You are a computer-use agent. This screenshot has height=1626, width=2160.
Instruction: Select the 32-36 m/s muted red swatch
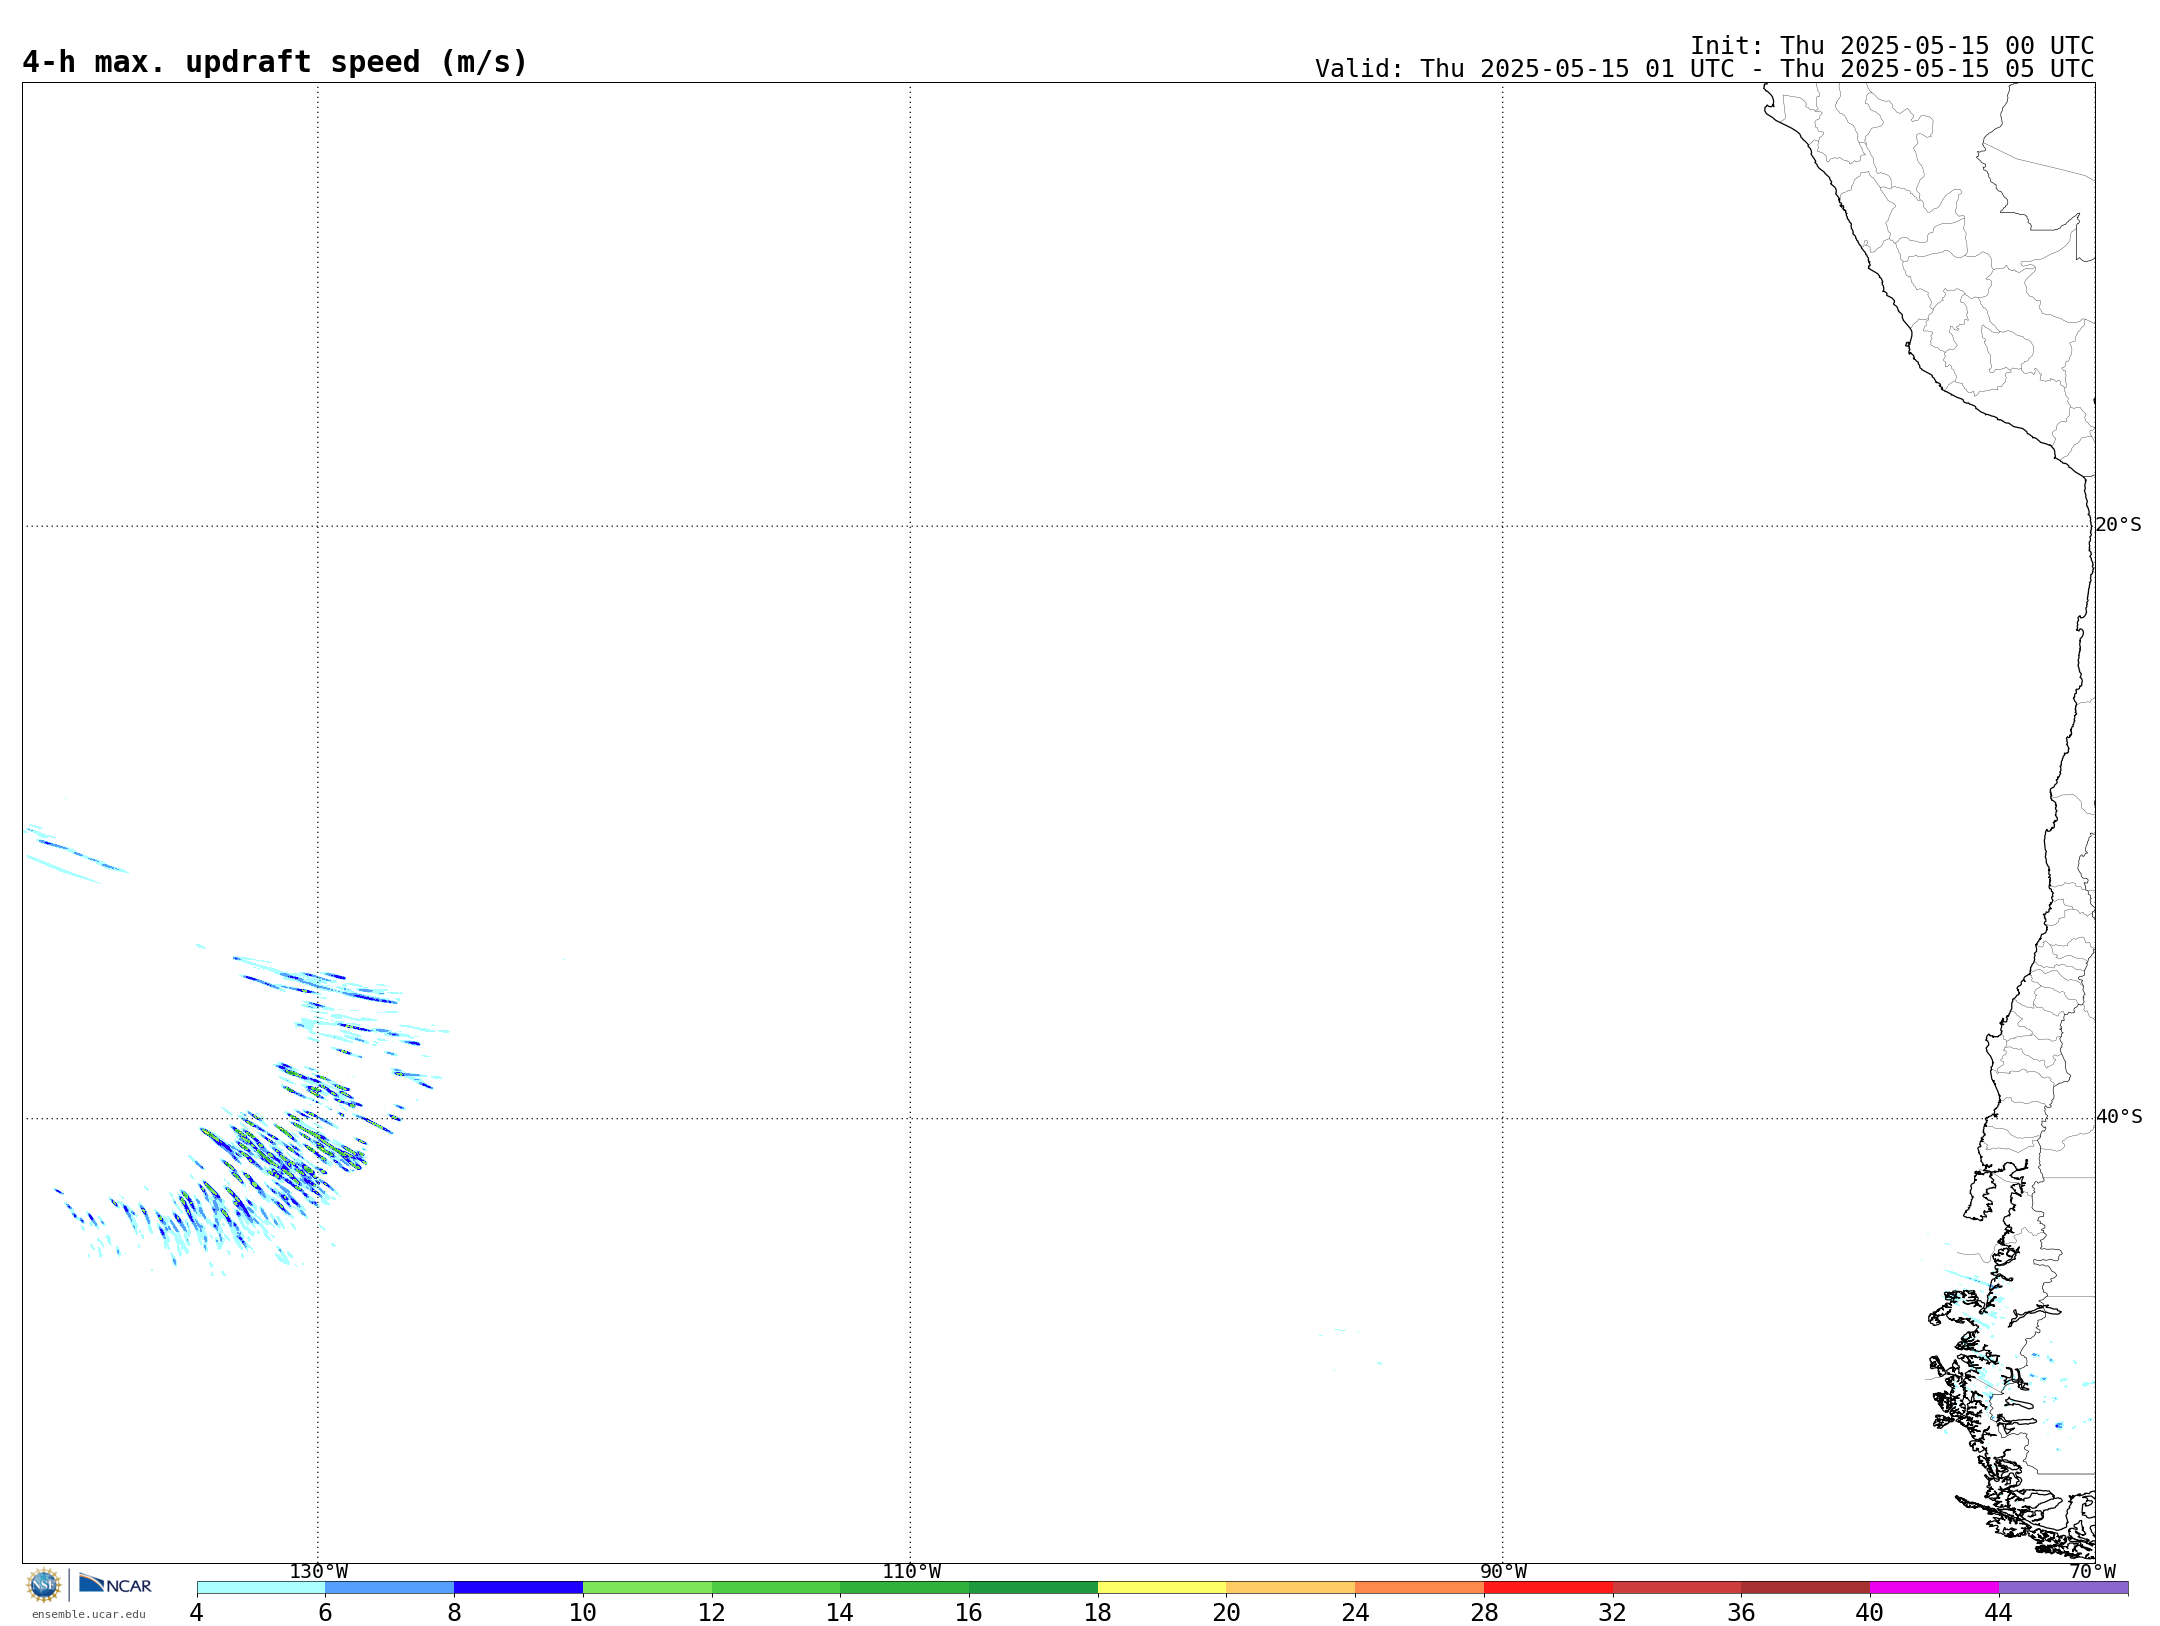1677,1588
